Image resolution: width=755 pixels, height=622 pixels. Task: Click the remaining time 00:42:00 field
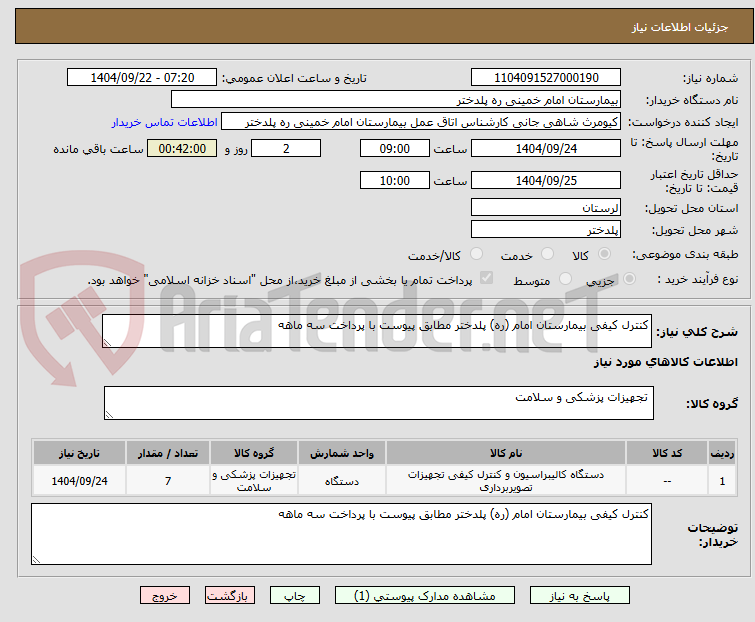[182, 148]
